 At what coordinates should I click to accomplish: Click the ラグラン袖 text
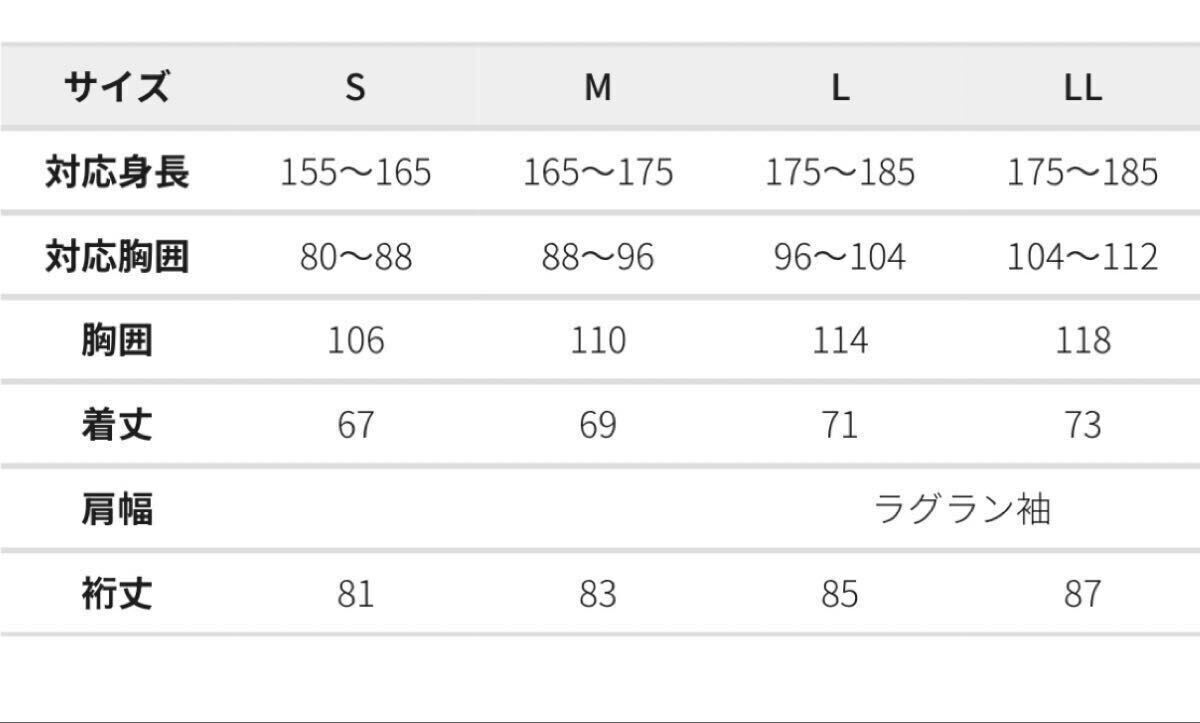[962, 510]
